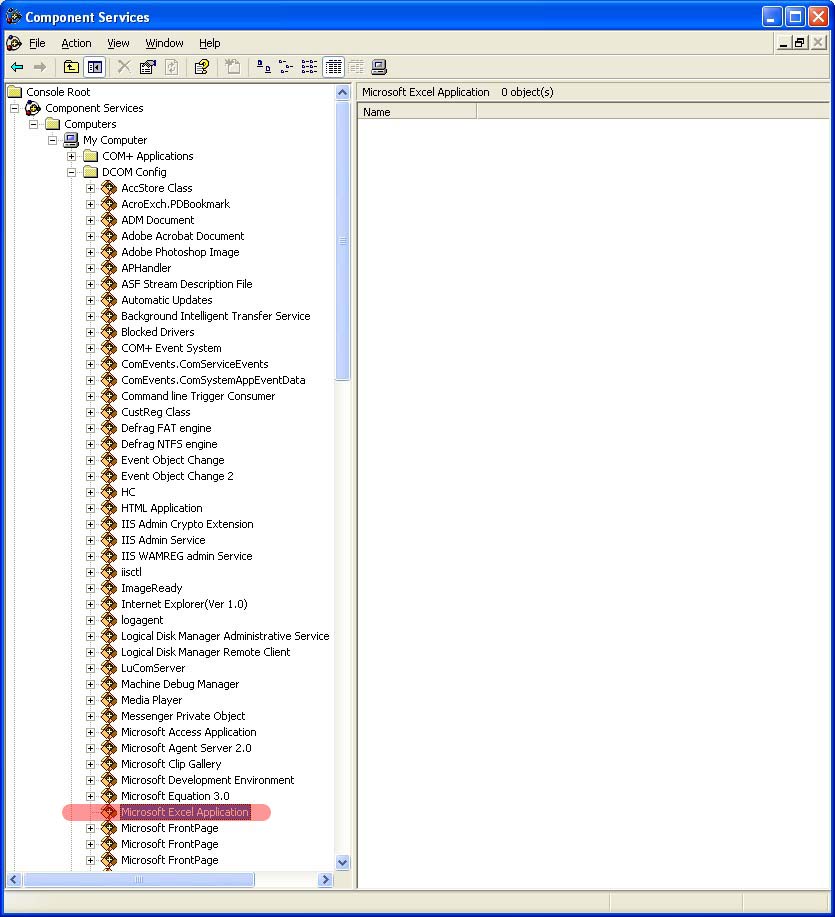Click the Help toolbar icon

click(x=202, y=67)
